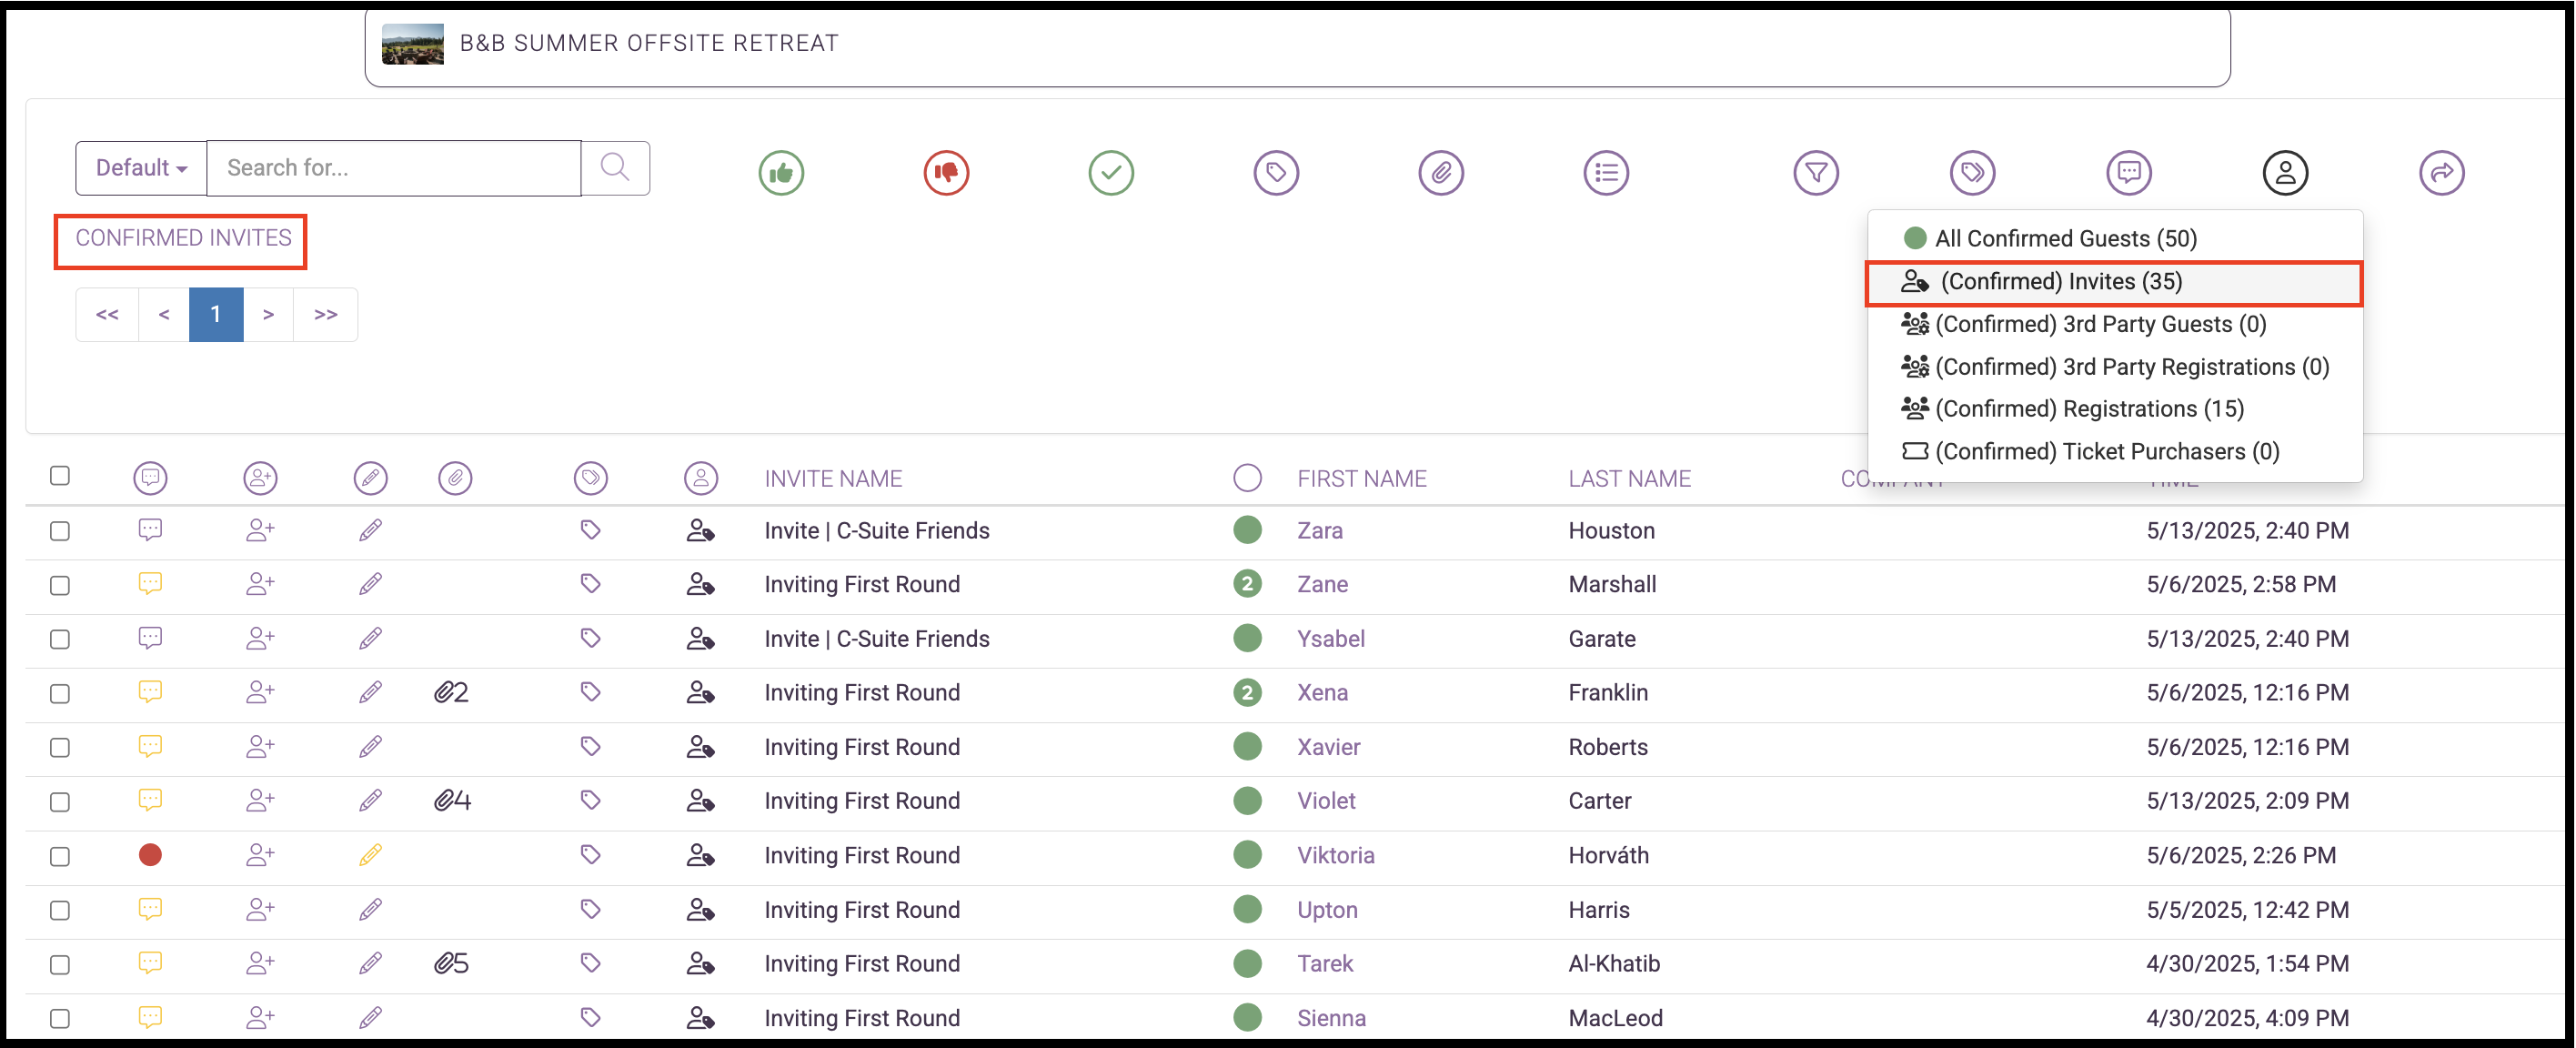Click invite person icon in Upton Harris row
This screenshot has width=2576, height=1048.
700,910
